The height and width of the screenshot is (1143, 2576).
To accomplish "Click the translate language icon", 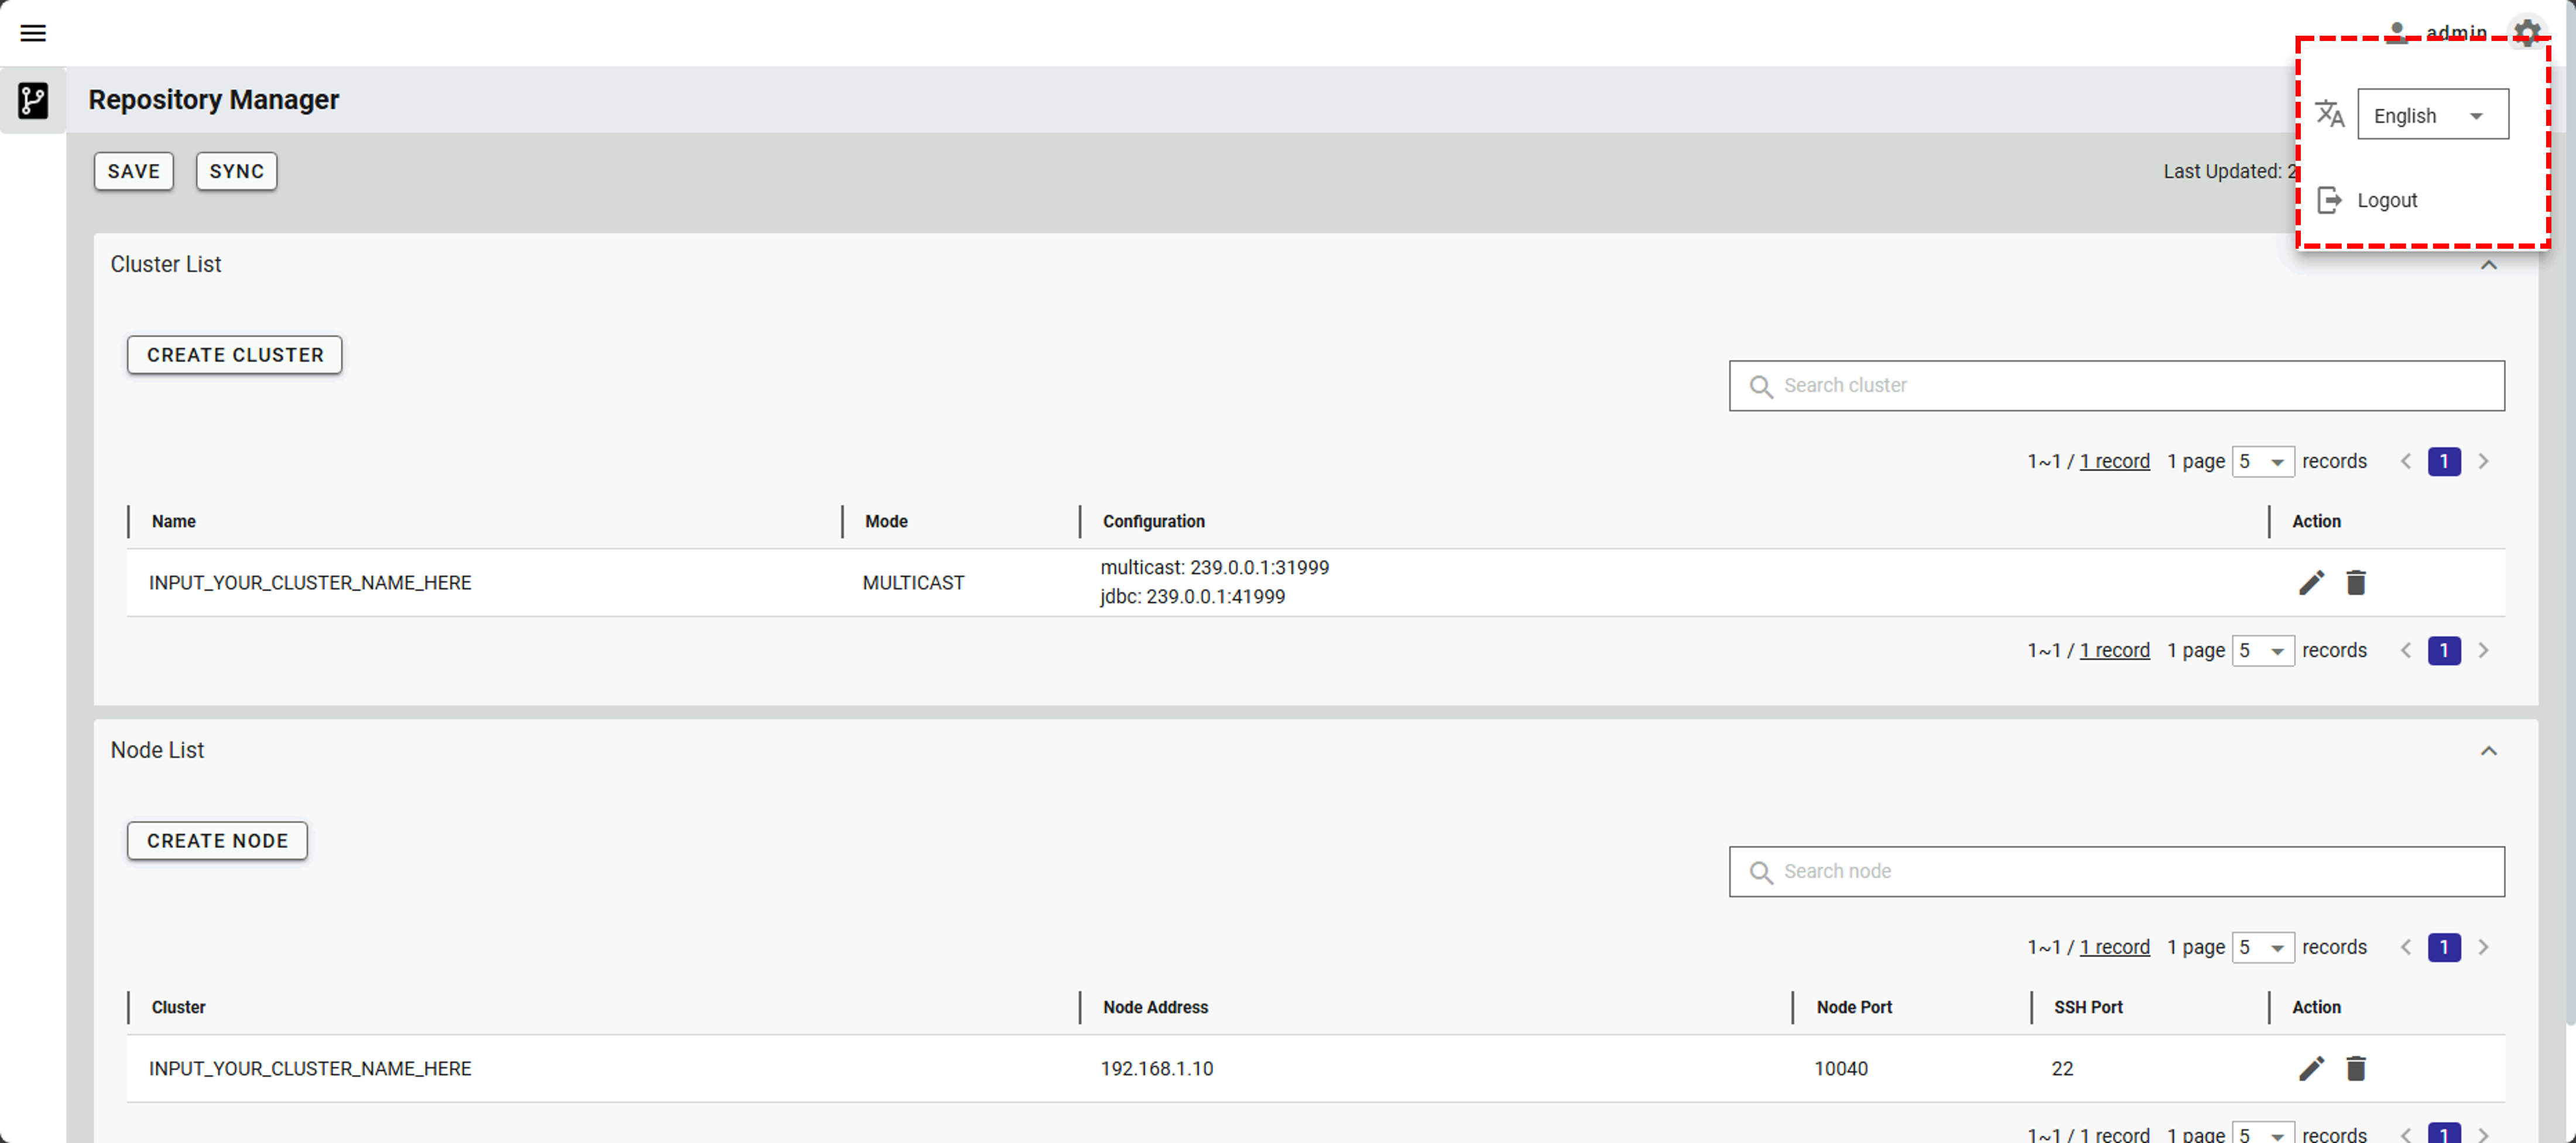I will pos(2330,114).
